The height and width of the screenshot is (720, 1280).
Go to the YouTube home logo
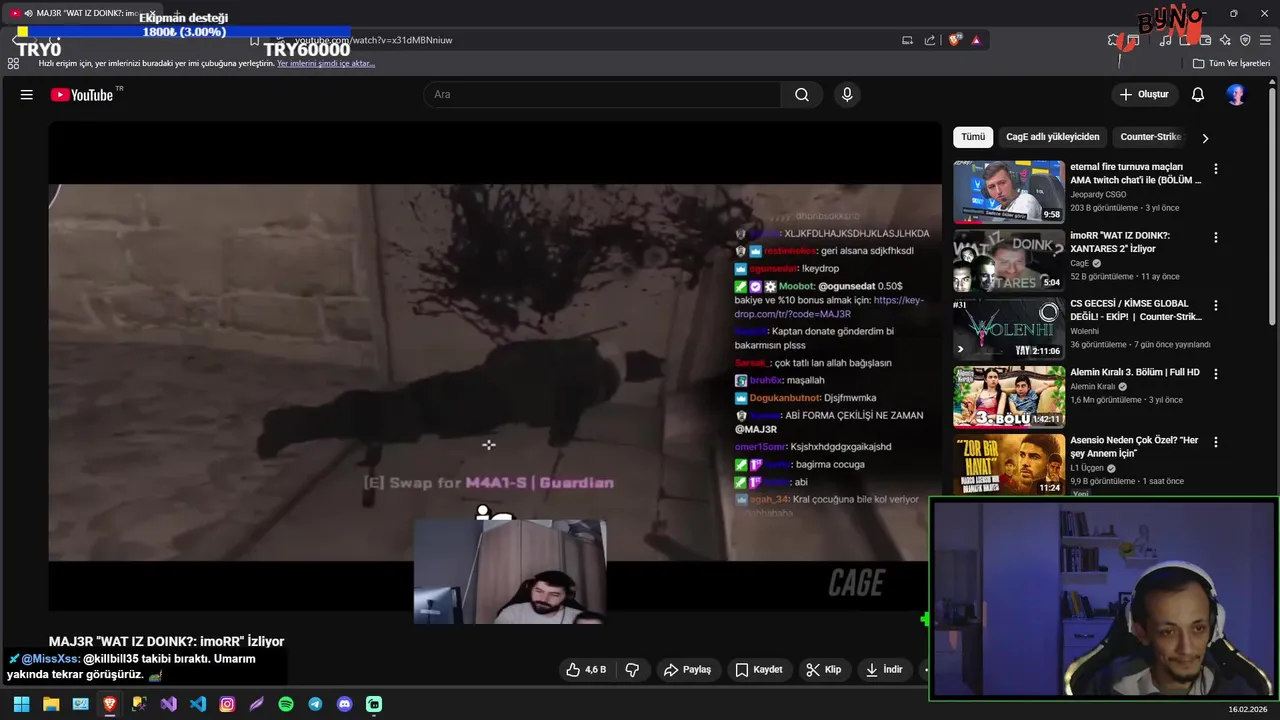click(82, 95)
